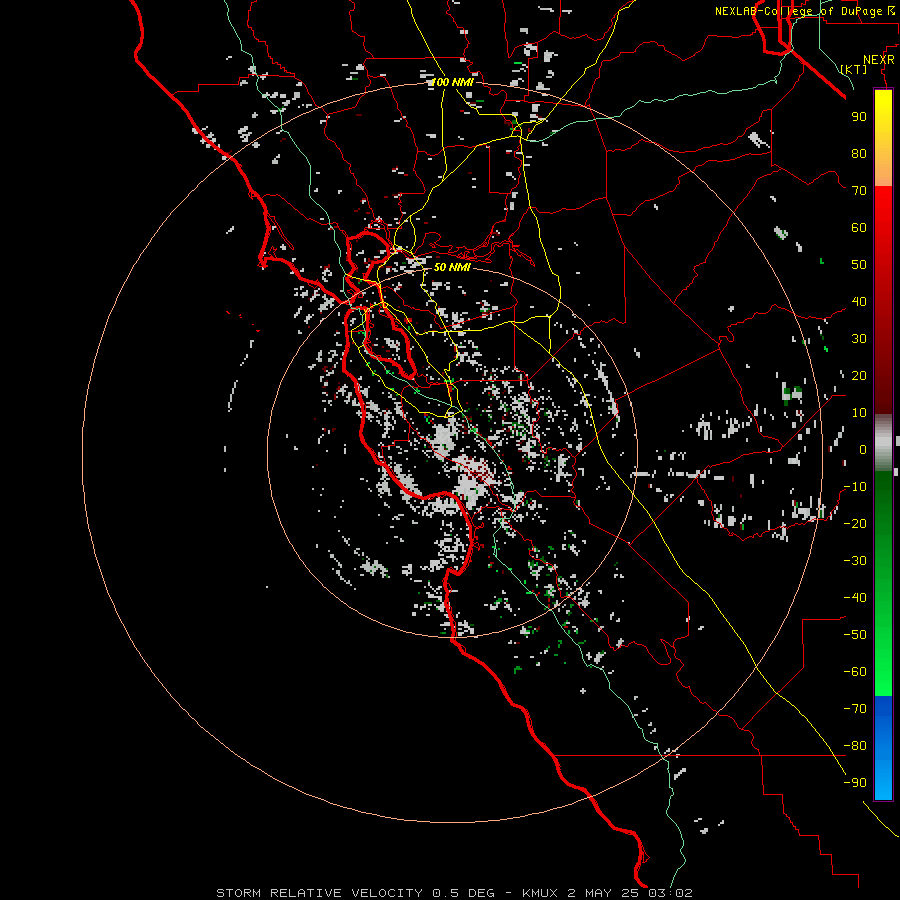Click the KT units label above the color scale
The height and width of the screenshot is (900, 900).
pyautogui.click(x=854, y=69)
